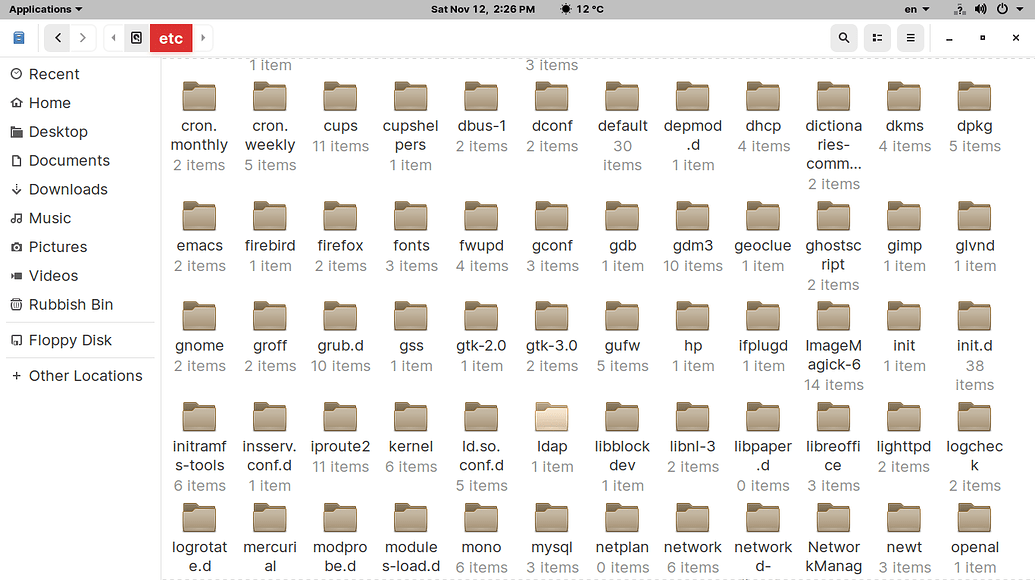1035x580 pixels.
Task: Go to Home in the sidebar
Action: tap(81, 103)
